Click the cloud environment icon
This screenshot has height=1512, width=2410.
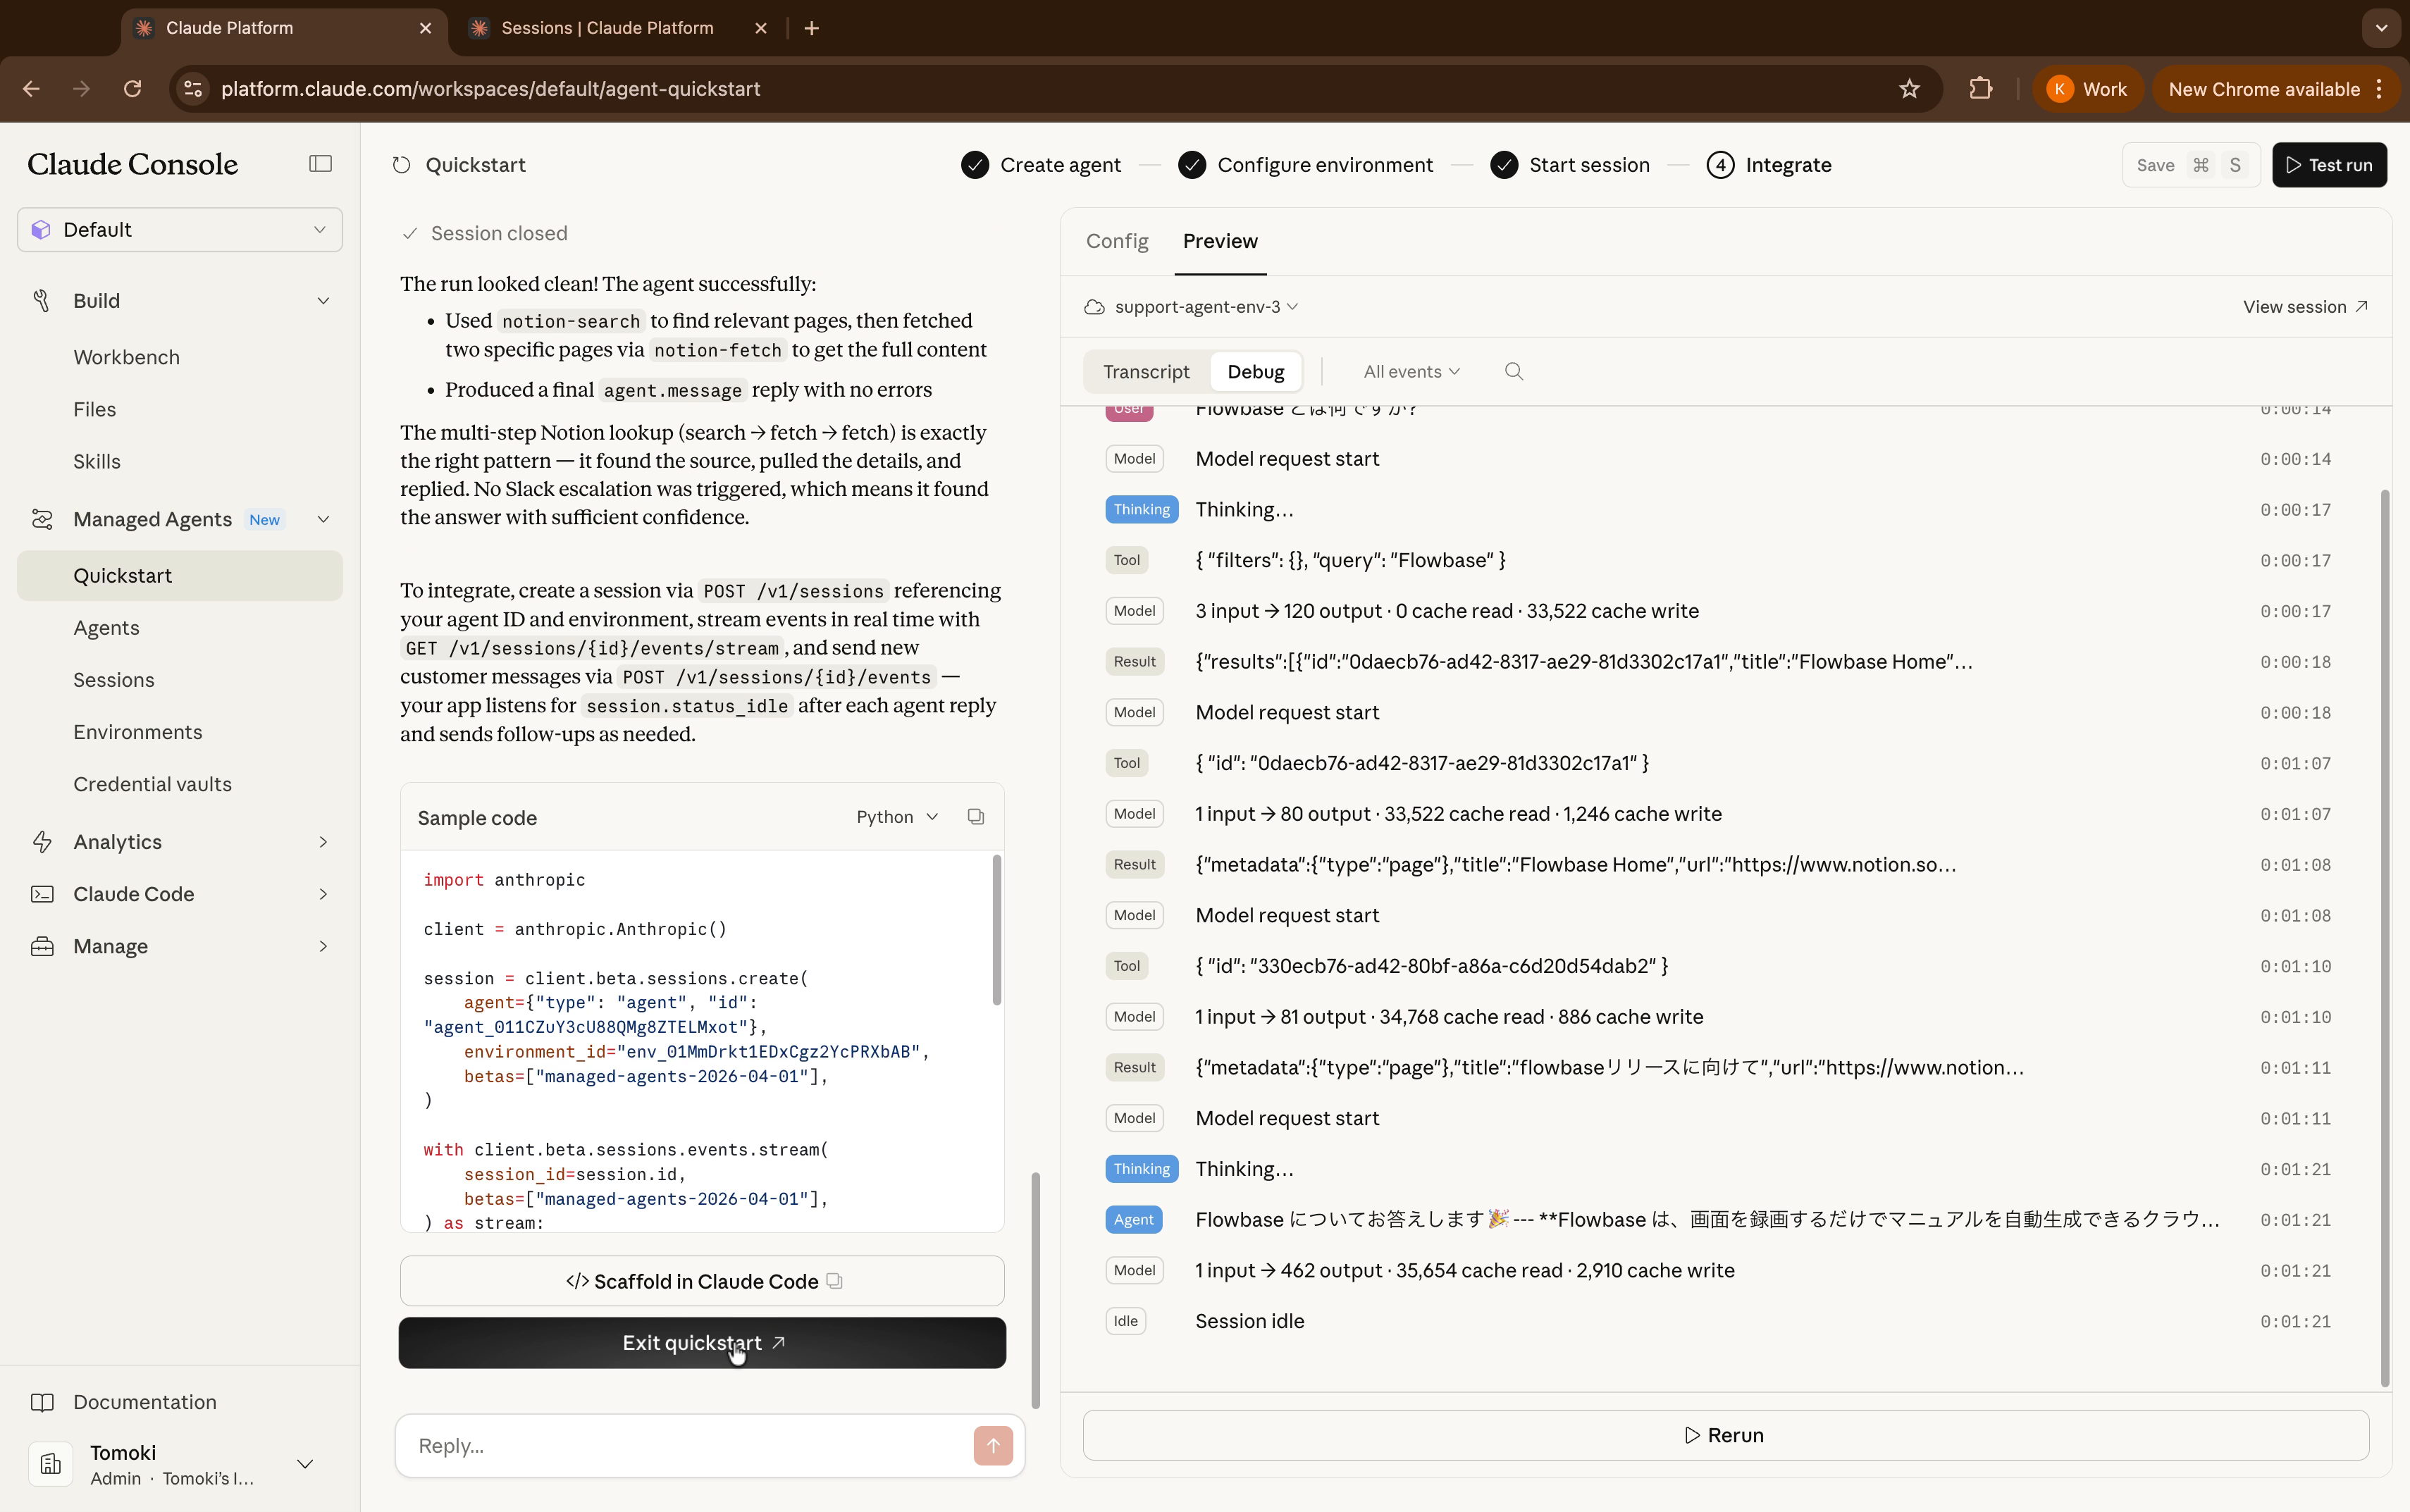pos(1094,307)
